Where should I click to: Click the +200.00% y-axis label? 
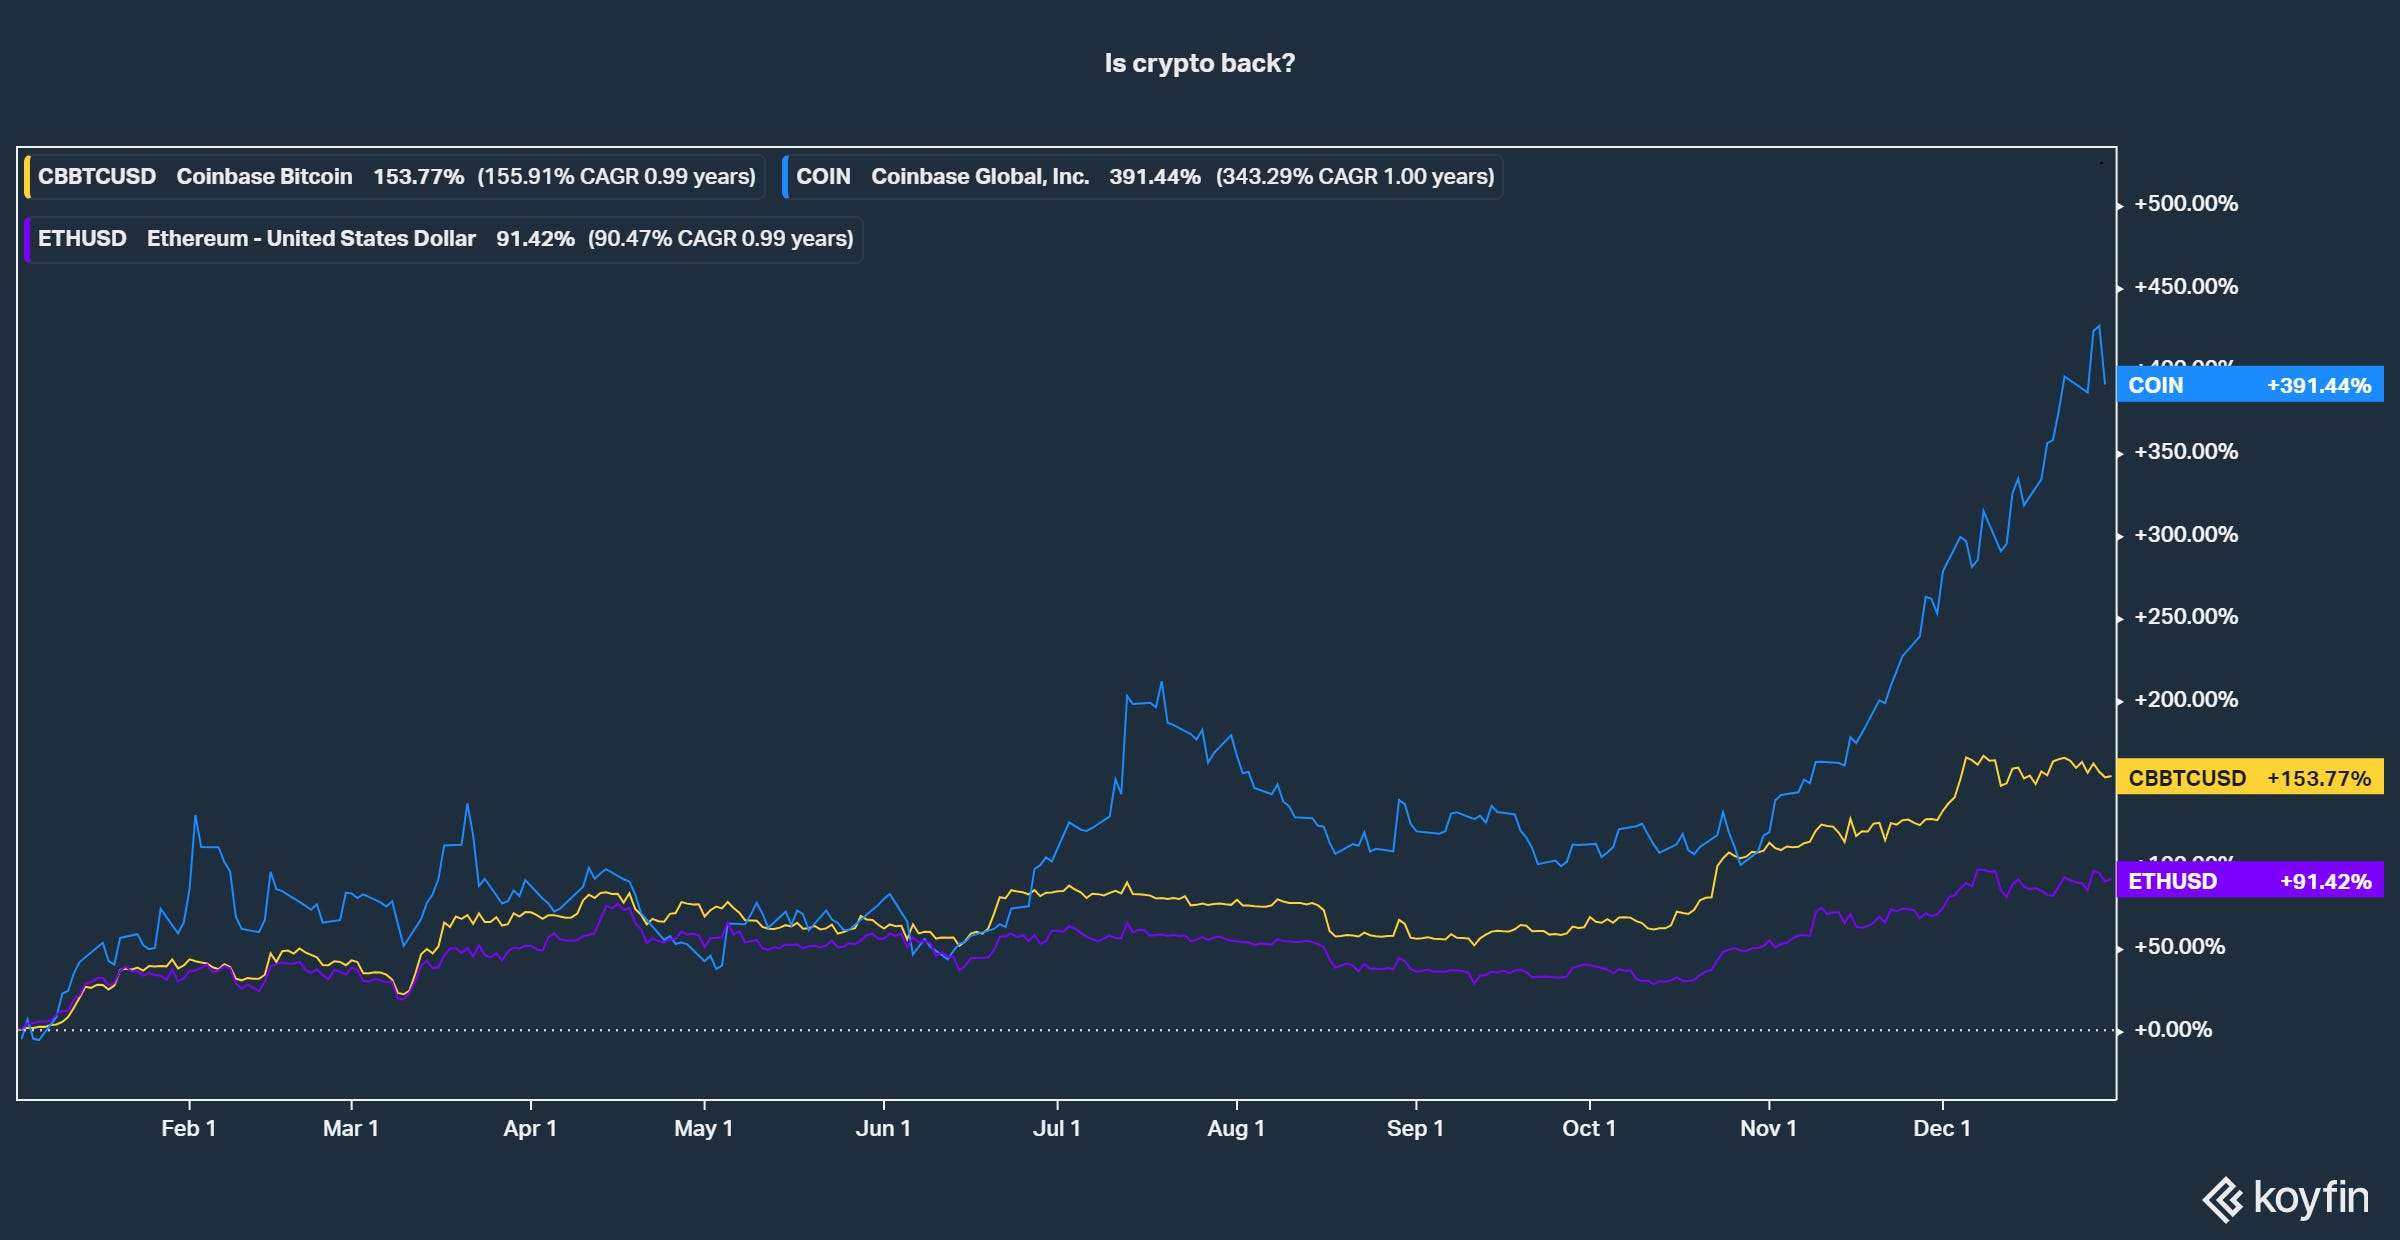(2186, 700)
